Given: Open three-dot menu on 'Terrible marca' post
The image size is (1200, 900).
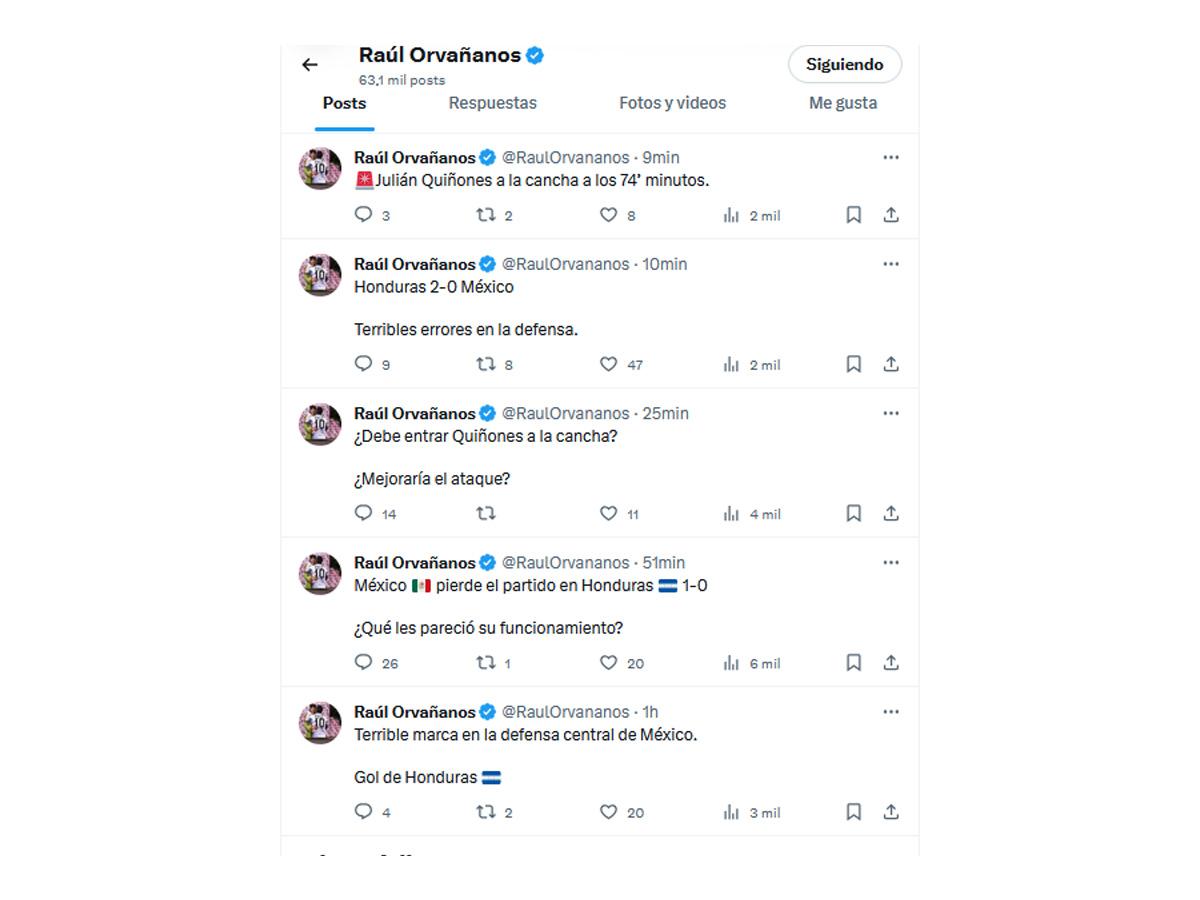Looking at the screenshot, I should (x=891, y=712).
